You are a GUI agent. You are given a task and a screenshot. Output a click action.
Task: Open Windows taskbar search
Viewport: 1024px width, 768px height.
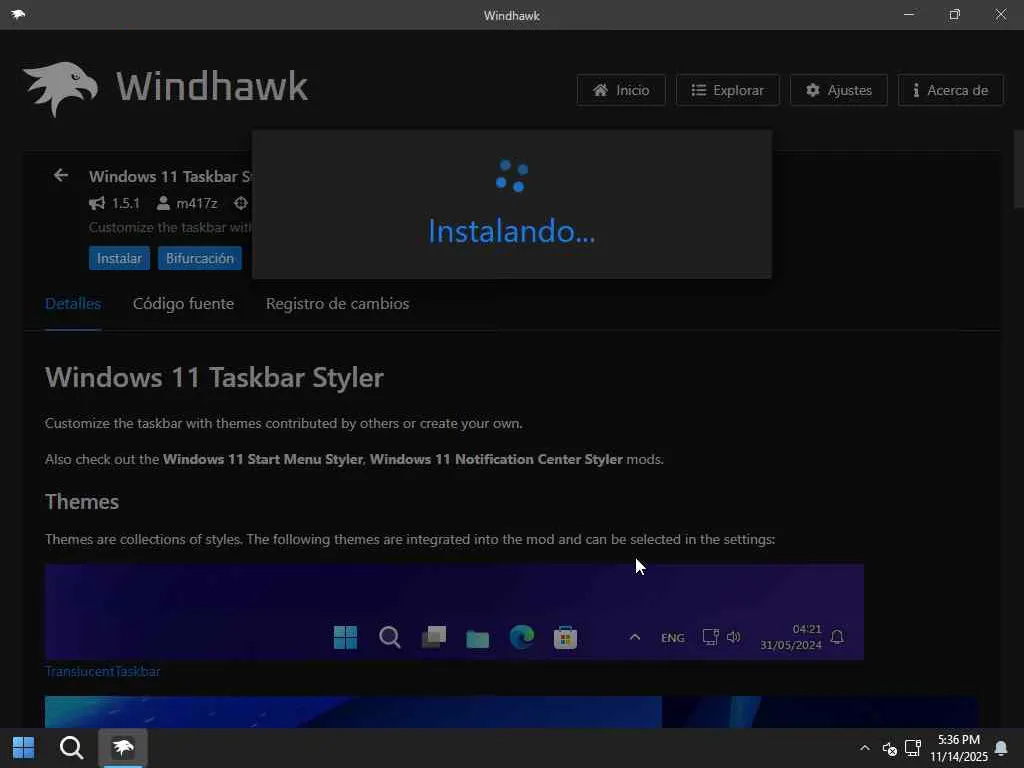click(x=71, y=748)
